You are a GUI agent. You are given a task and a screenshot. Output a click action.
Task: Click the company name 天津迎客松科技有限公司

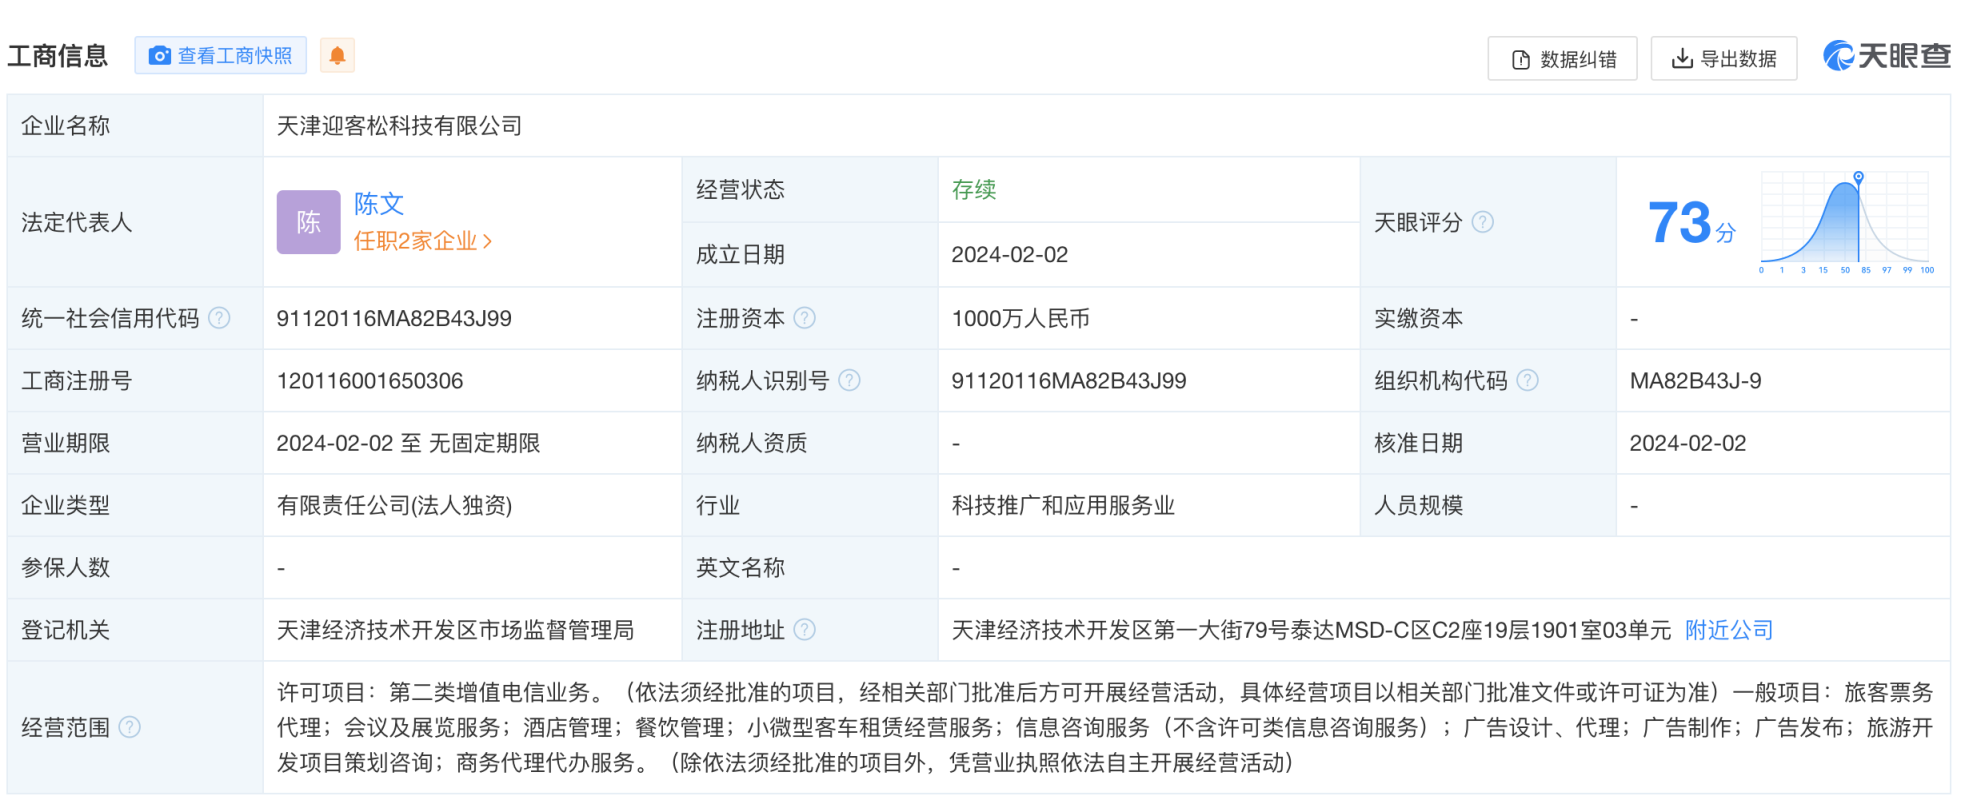(x=399, y=126)
